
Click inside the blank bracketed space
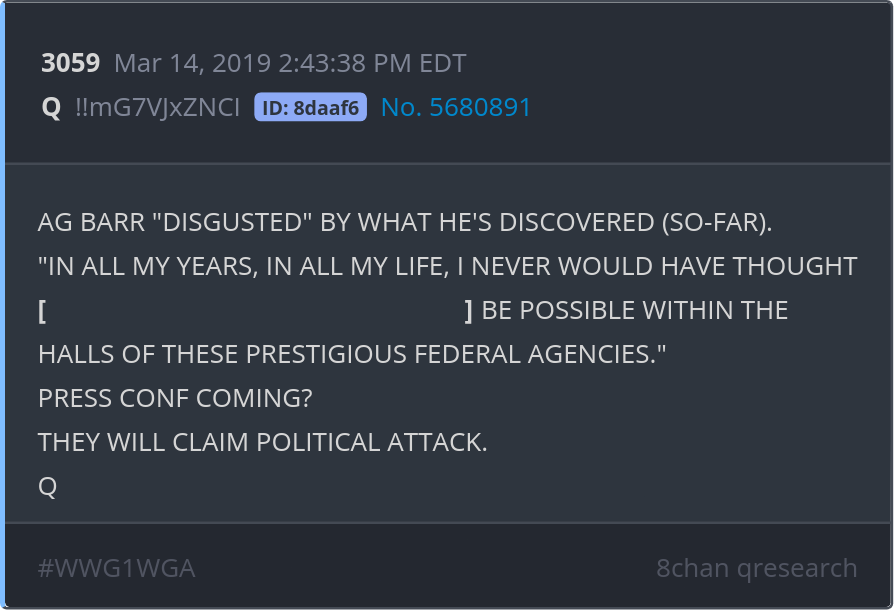click(x=255, y=311)
